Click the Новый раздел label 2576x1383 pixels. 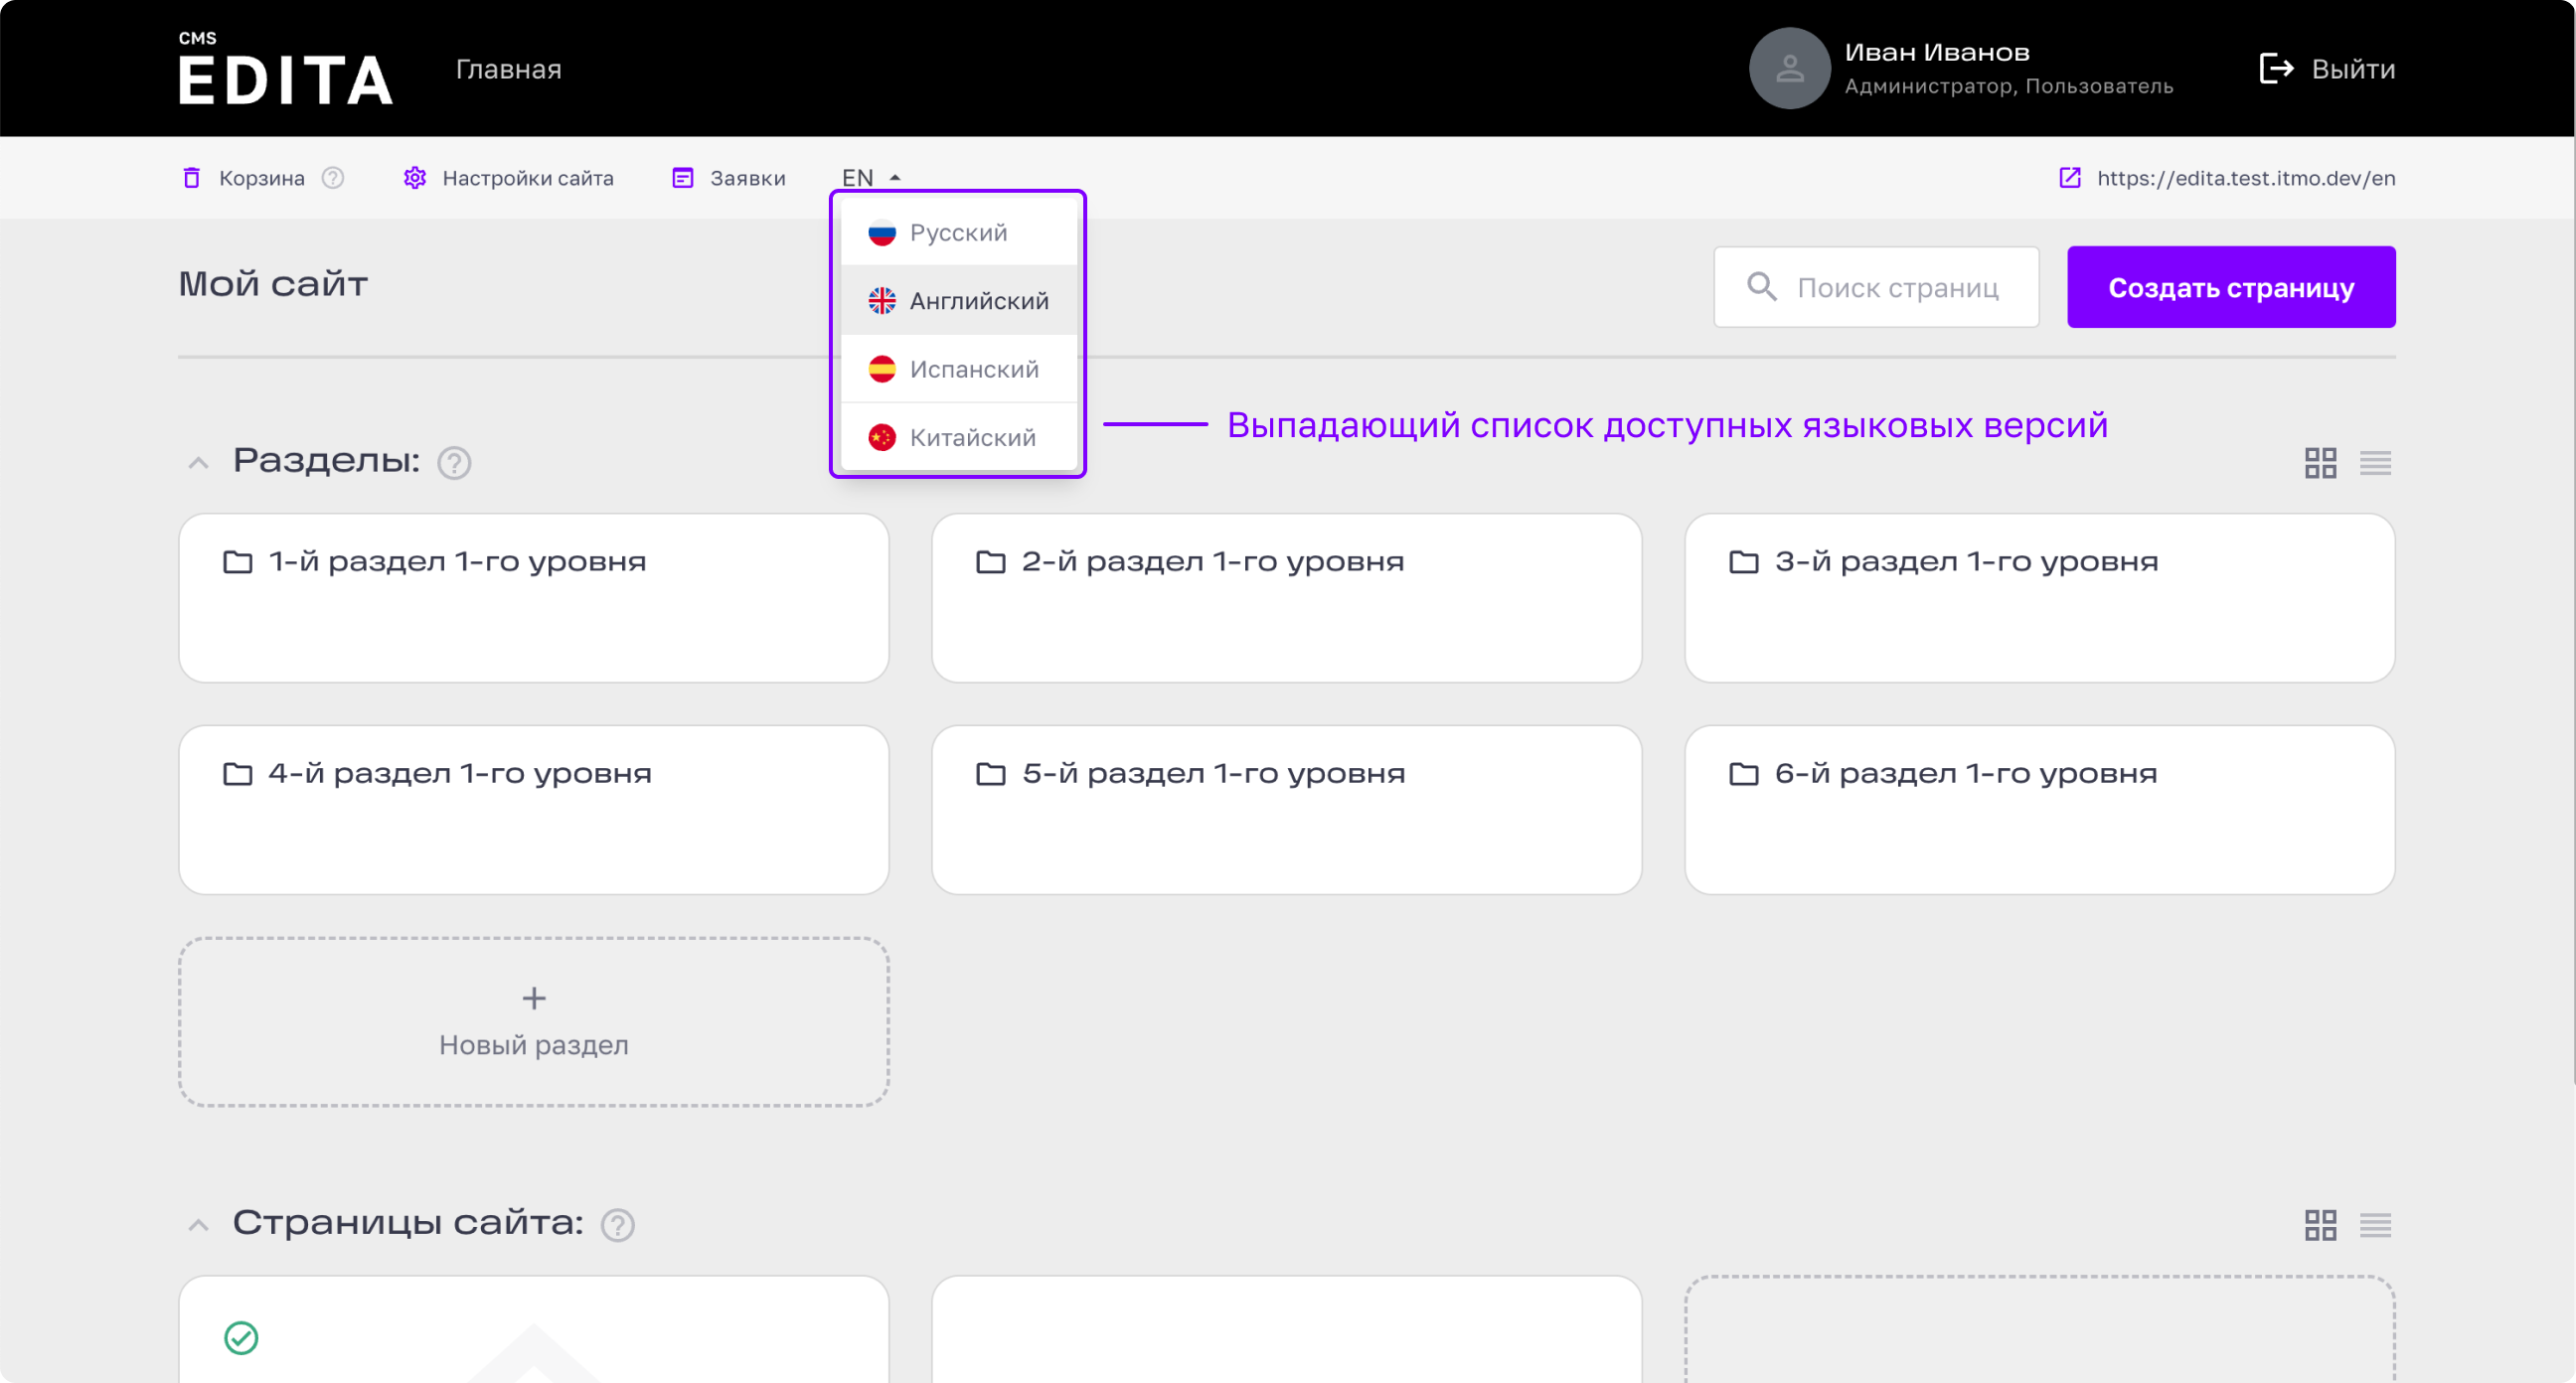pyautogui.click(x=534, y=1045)
